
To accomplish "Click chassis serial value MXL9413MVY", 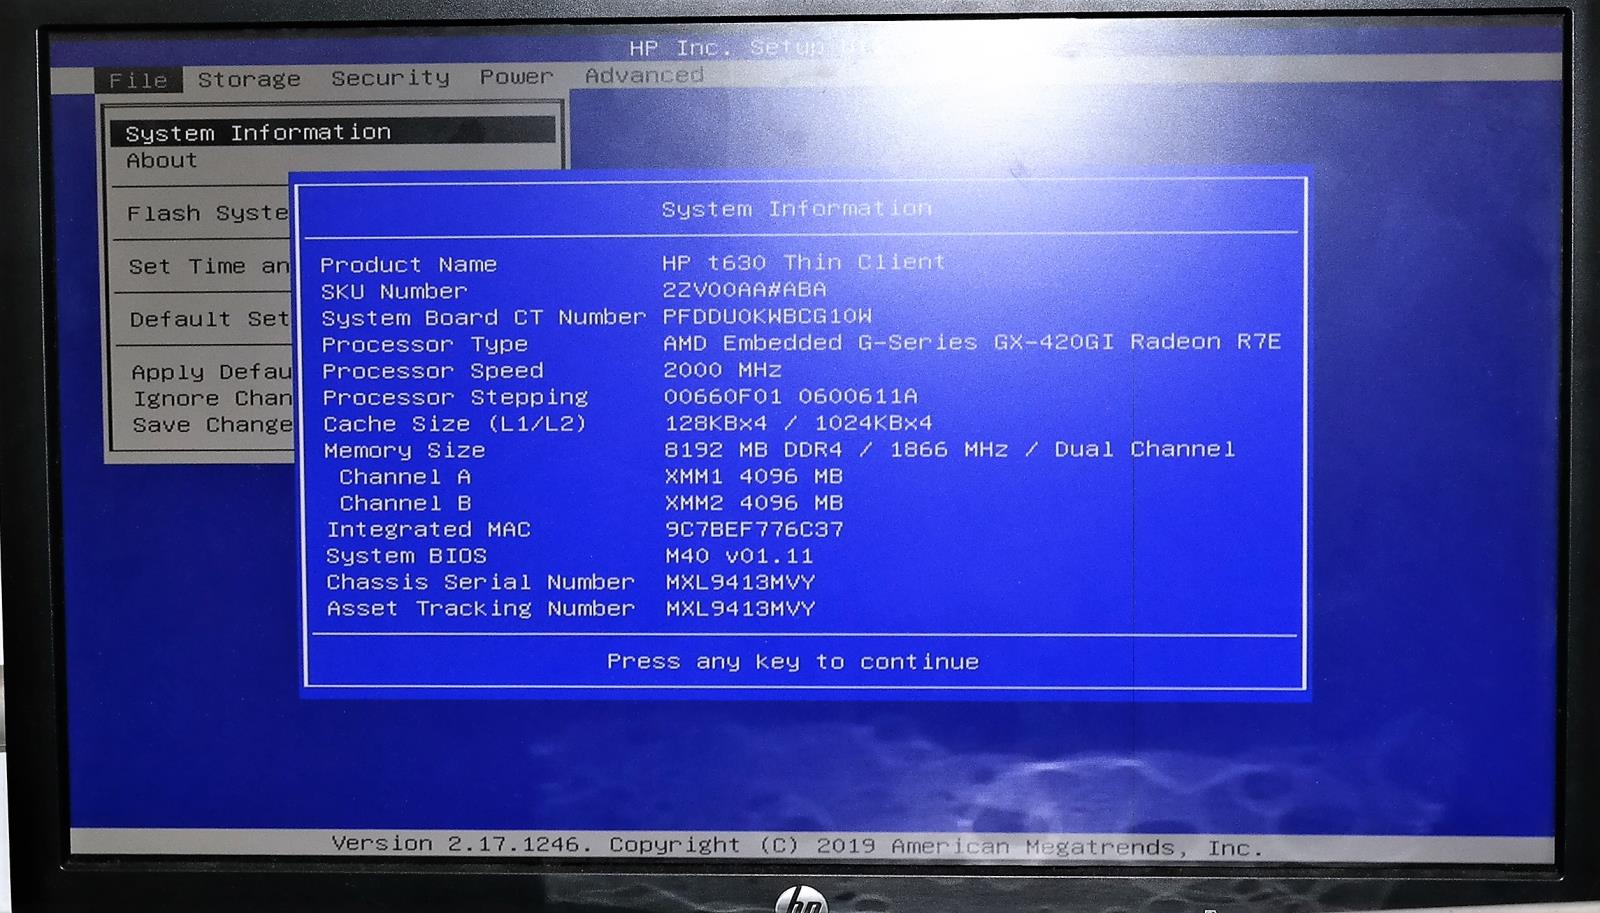I will coord(741,582).
